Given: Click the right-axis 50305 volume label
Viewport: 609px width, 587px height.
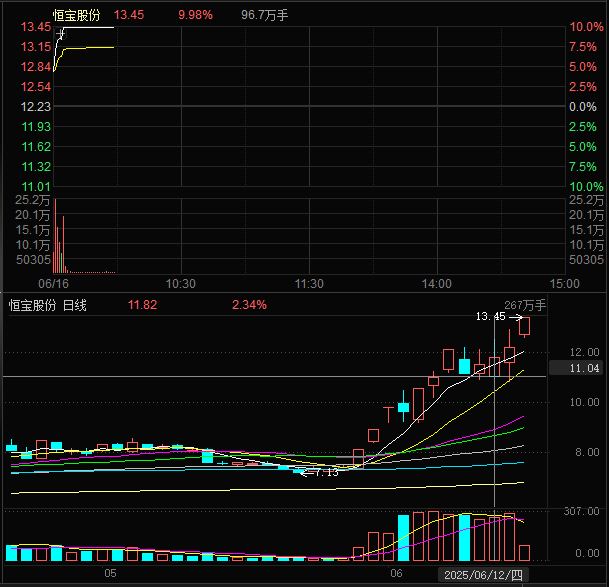Looking at the screenshot, I should click(x=586, y=260).
